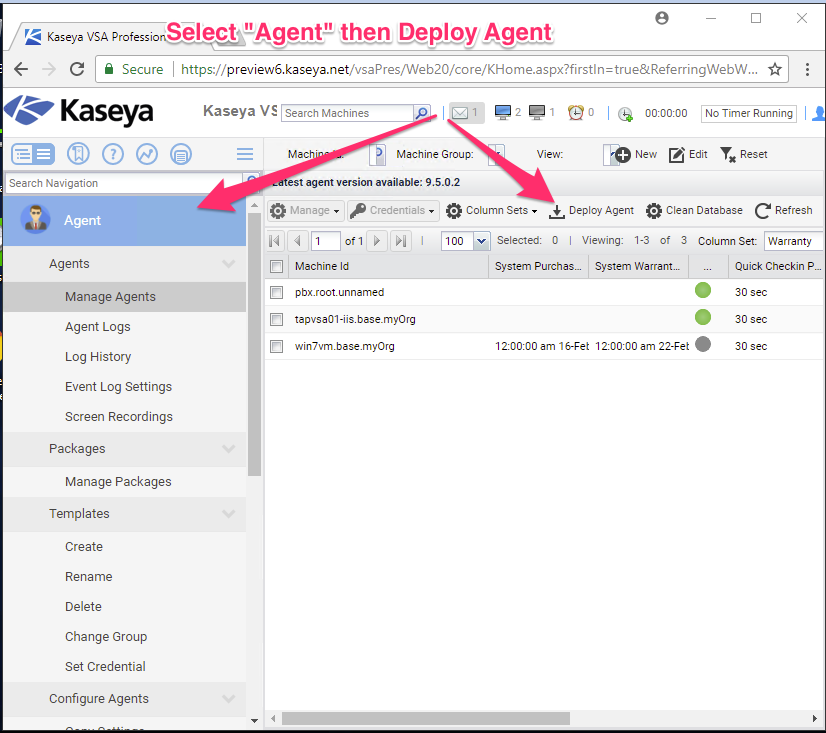The height and width of the screenshot is (733, 826).
Task: Switch to navigation tree view icon
Action: point(33,154)
